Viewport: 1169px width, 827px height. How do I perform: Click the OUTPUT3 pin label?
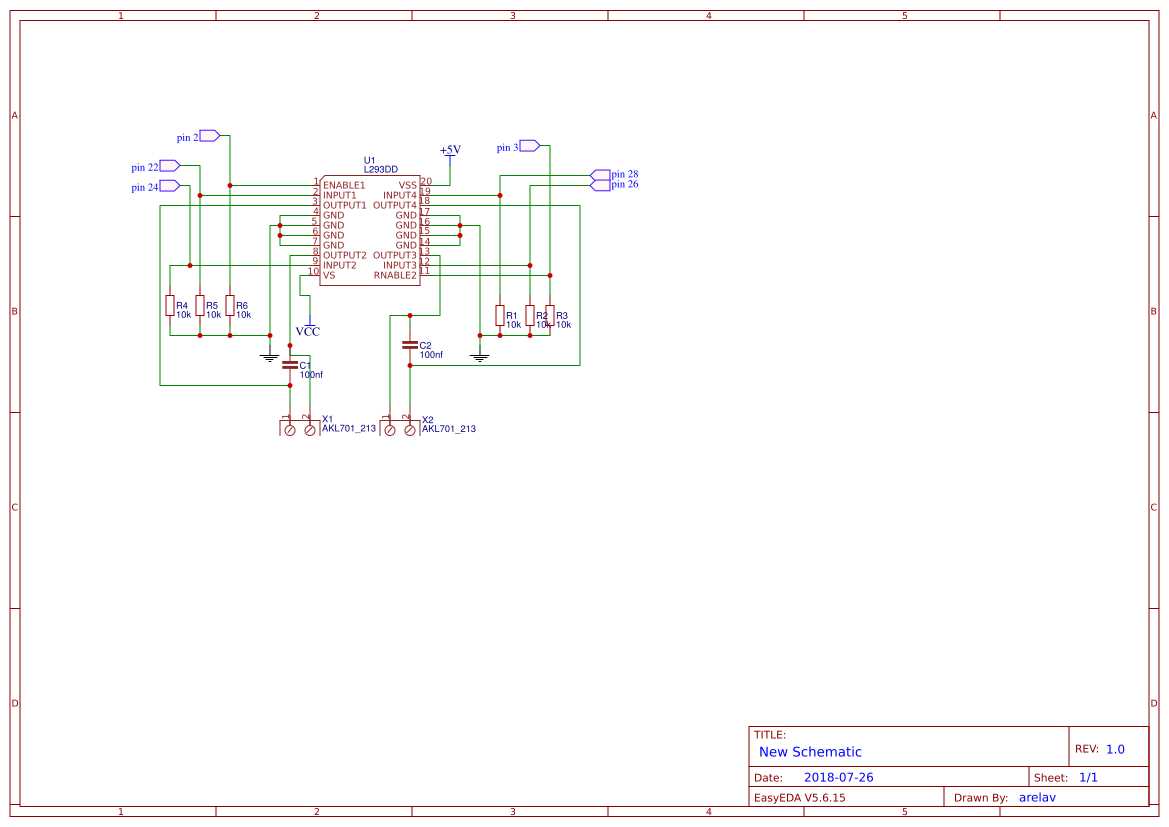click(x=395, y=255)
